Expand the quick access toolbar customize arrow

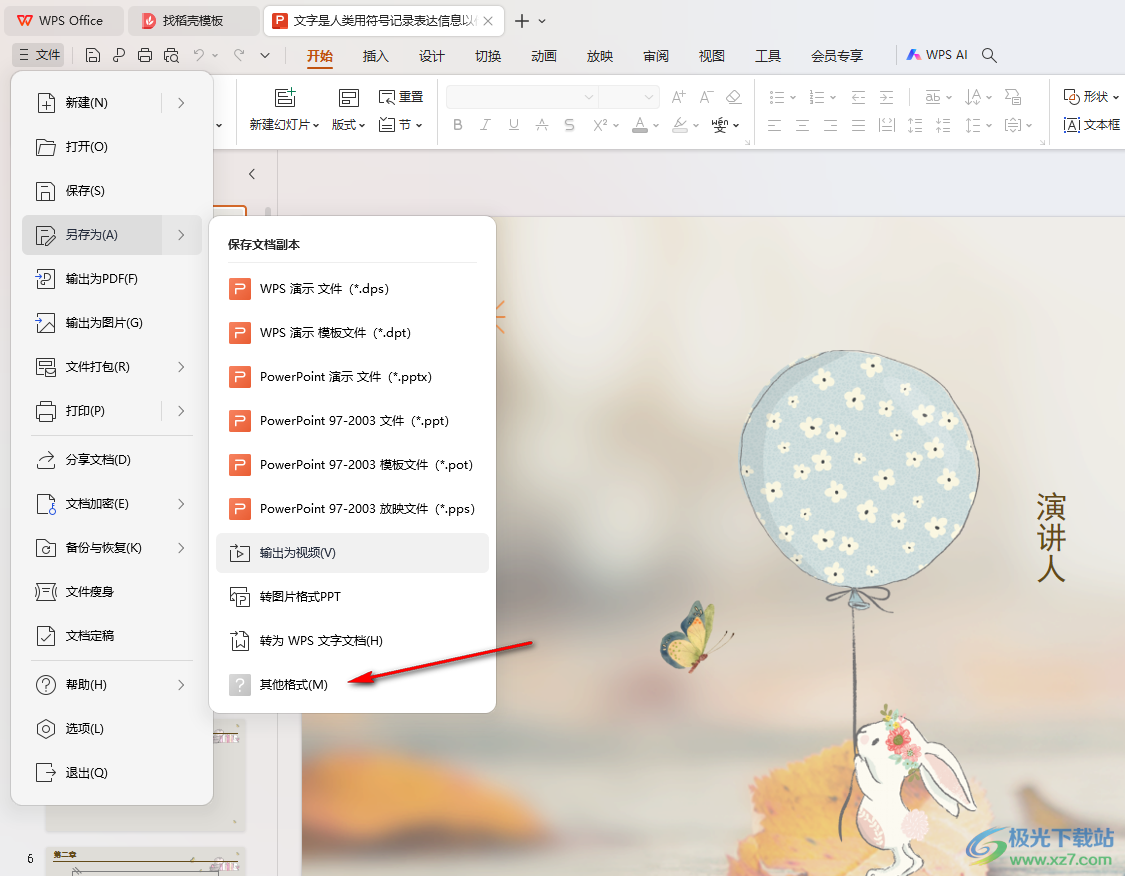point(265,55)
